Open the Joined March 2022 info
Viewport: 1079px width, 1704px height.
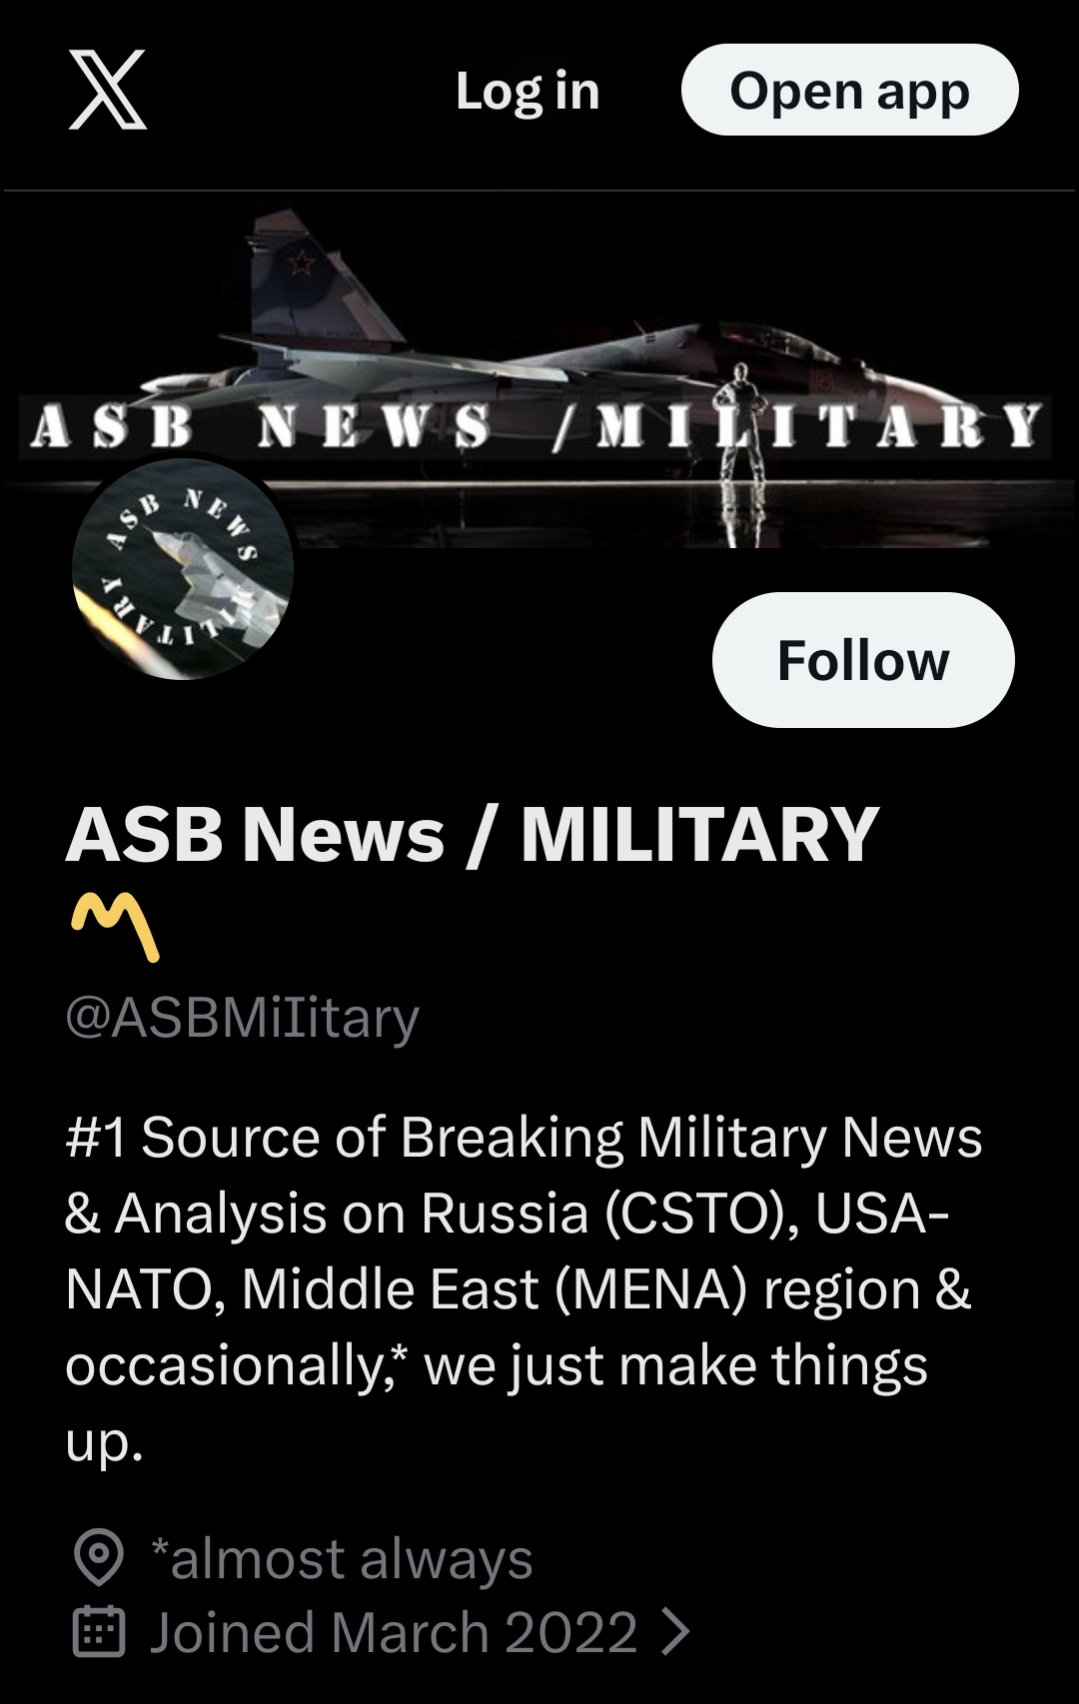pyautogui.click(x=393, y=1631)
